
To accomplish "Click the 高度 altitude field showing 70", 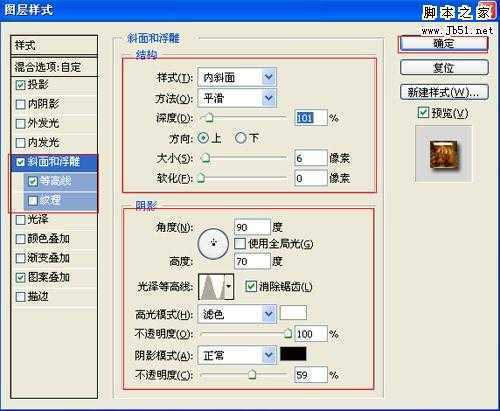I will click(x=252, y=261).
